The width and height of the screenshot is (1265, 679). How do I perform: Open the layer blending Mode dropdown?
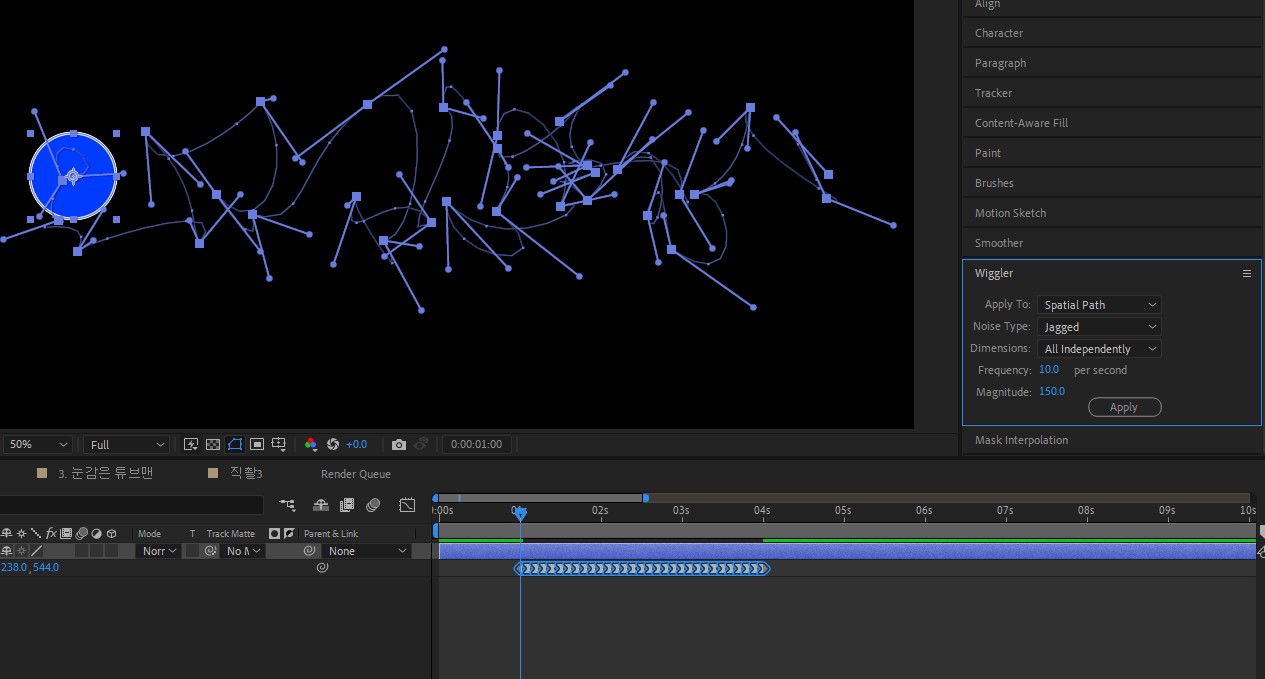tap(159, 551)
